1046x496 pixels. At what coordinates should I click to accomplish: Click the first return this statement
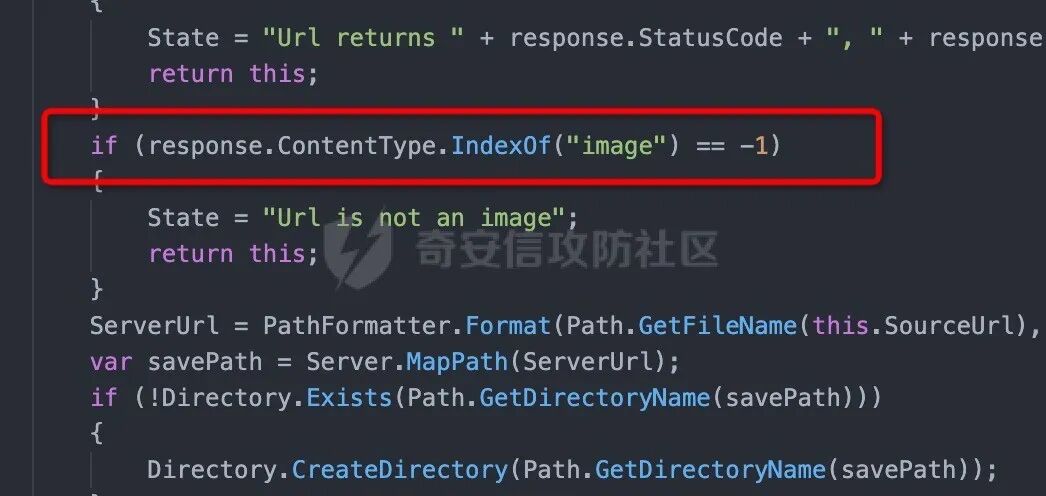click(x=233, y=73)
